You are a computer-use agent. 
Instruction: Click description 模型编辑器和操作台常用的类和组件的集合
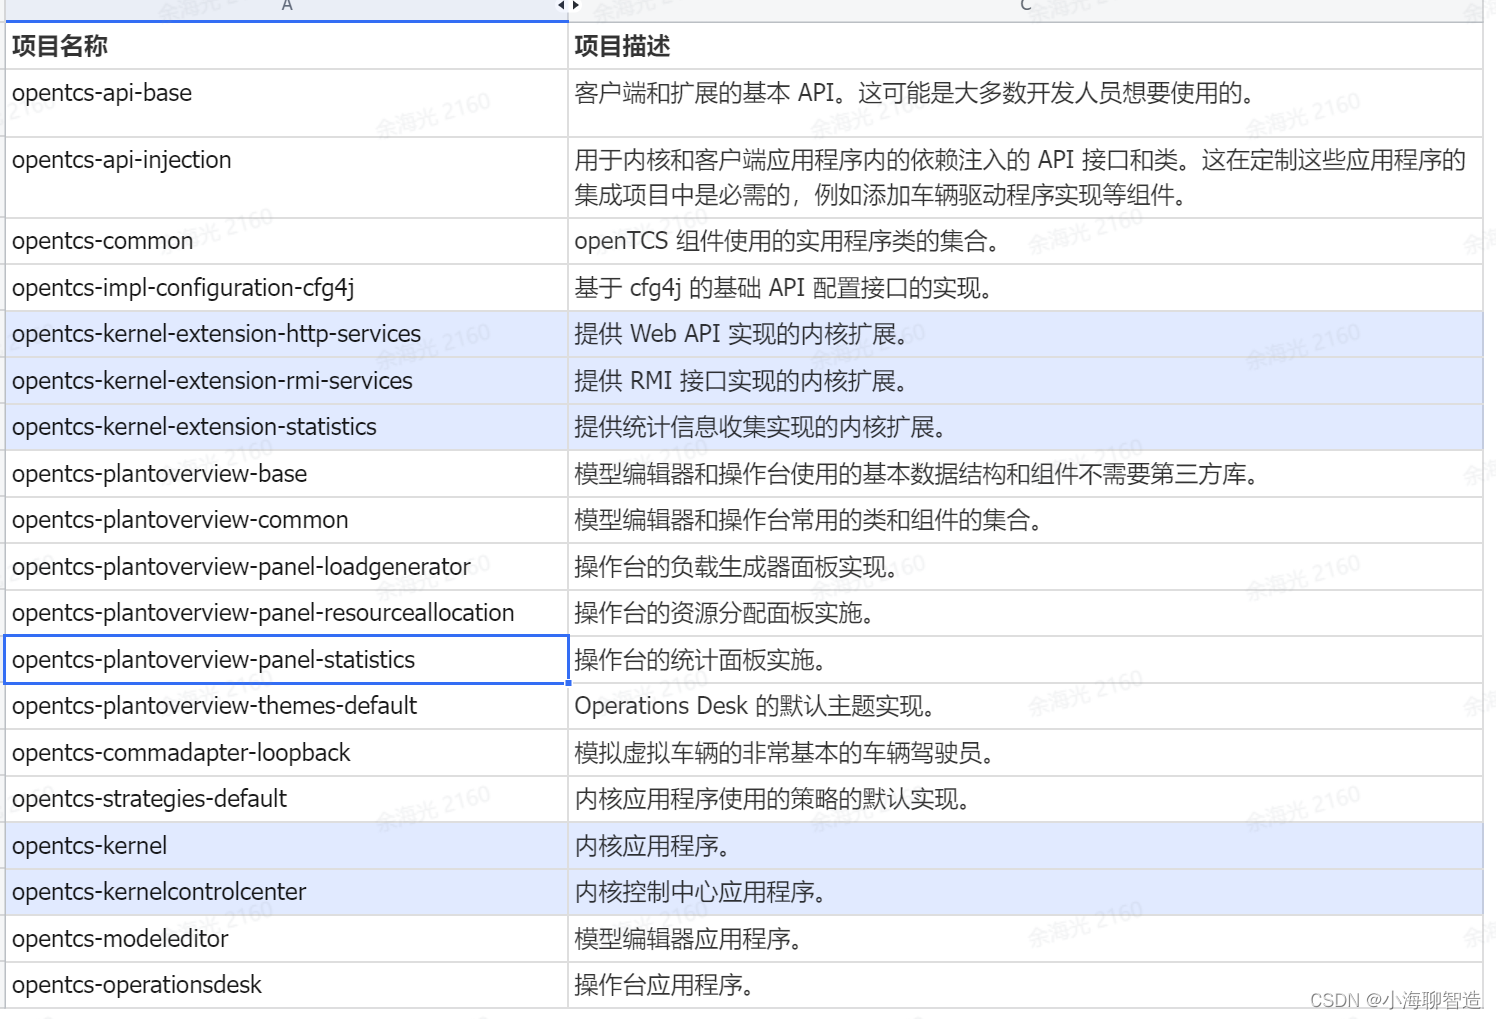[1025, 520]
